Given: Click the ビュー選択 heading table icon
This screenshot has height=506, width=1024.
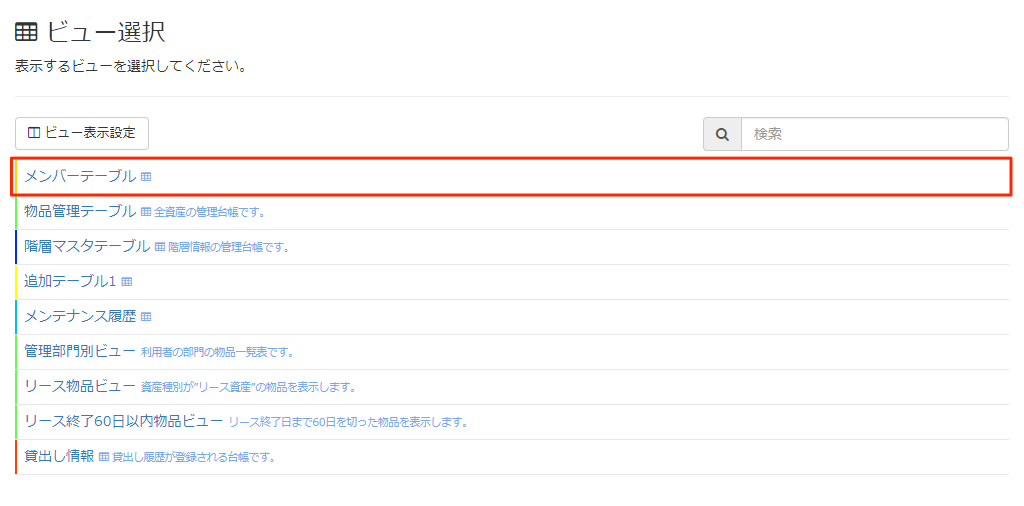Looking at the screenshot, I should (x=26, y=32).
